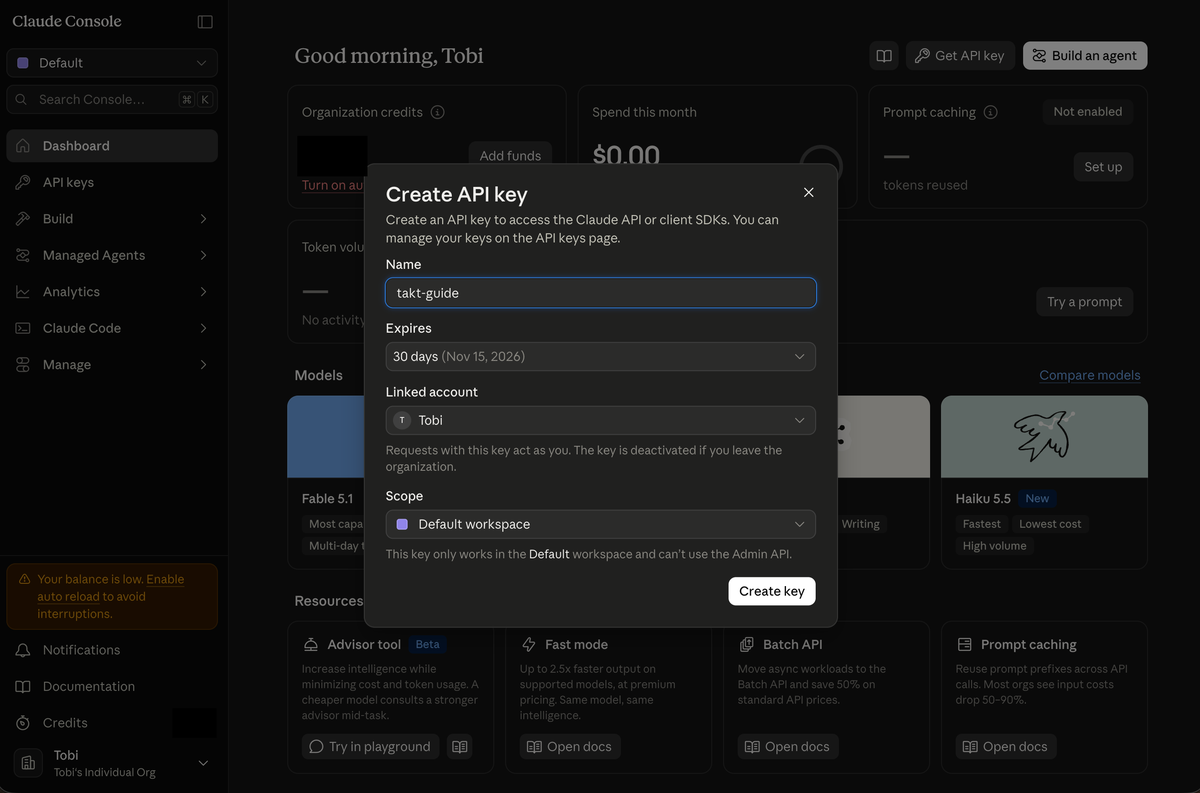This screenshot has width=1200, height=793.
Task: Open the Compare models link
Action: pos(1090,375)
